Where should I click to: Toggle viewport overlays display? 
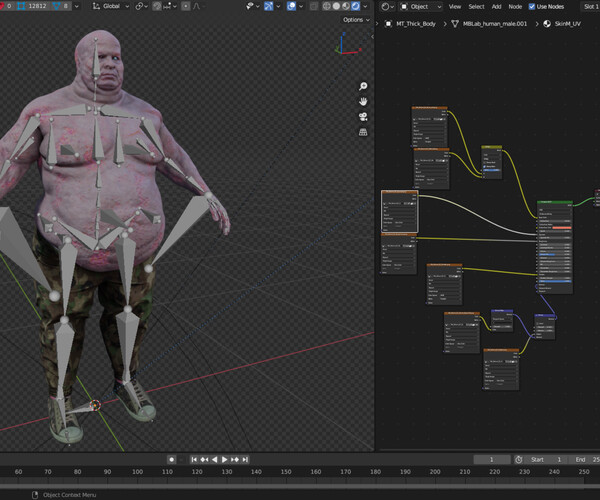(291, 6)
